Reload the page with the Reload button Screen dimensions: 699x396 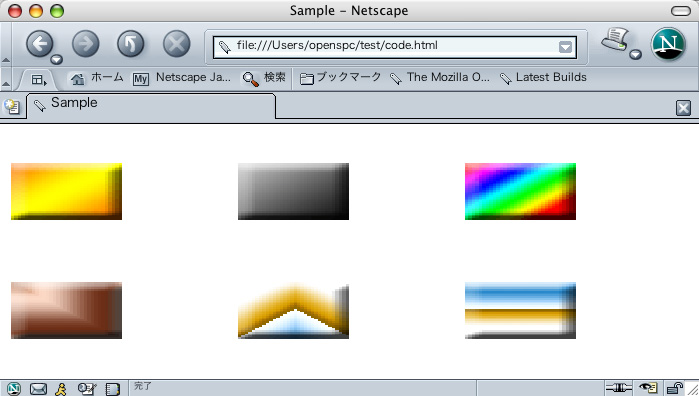coord(131,44)
